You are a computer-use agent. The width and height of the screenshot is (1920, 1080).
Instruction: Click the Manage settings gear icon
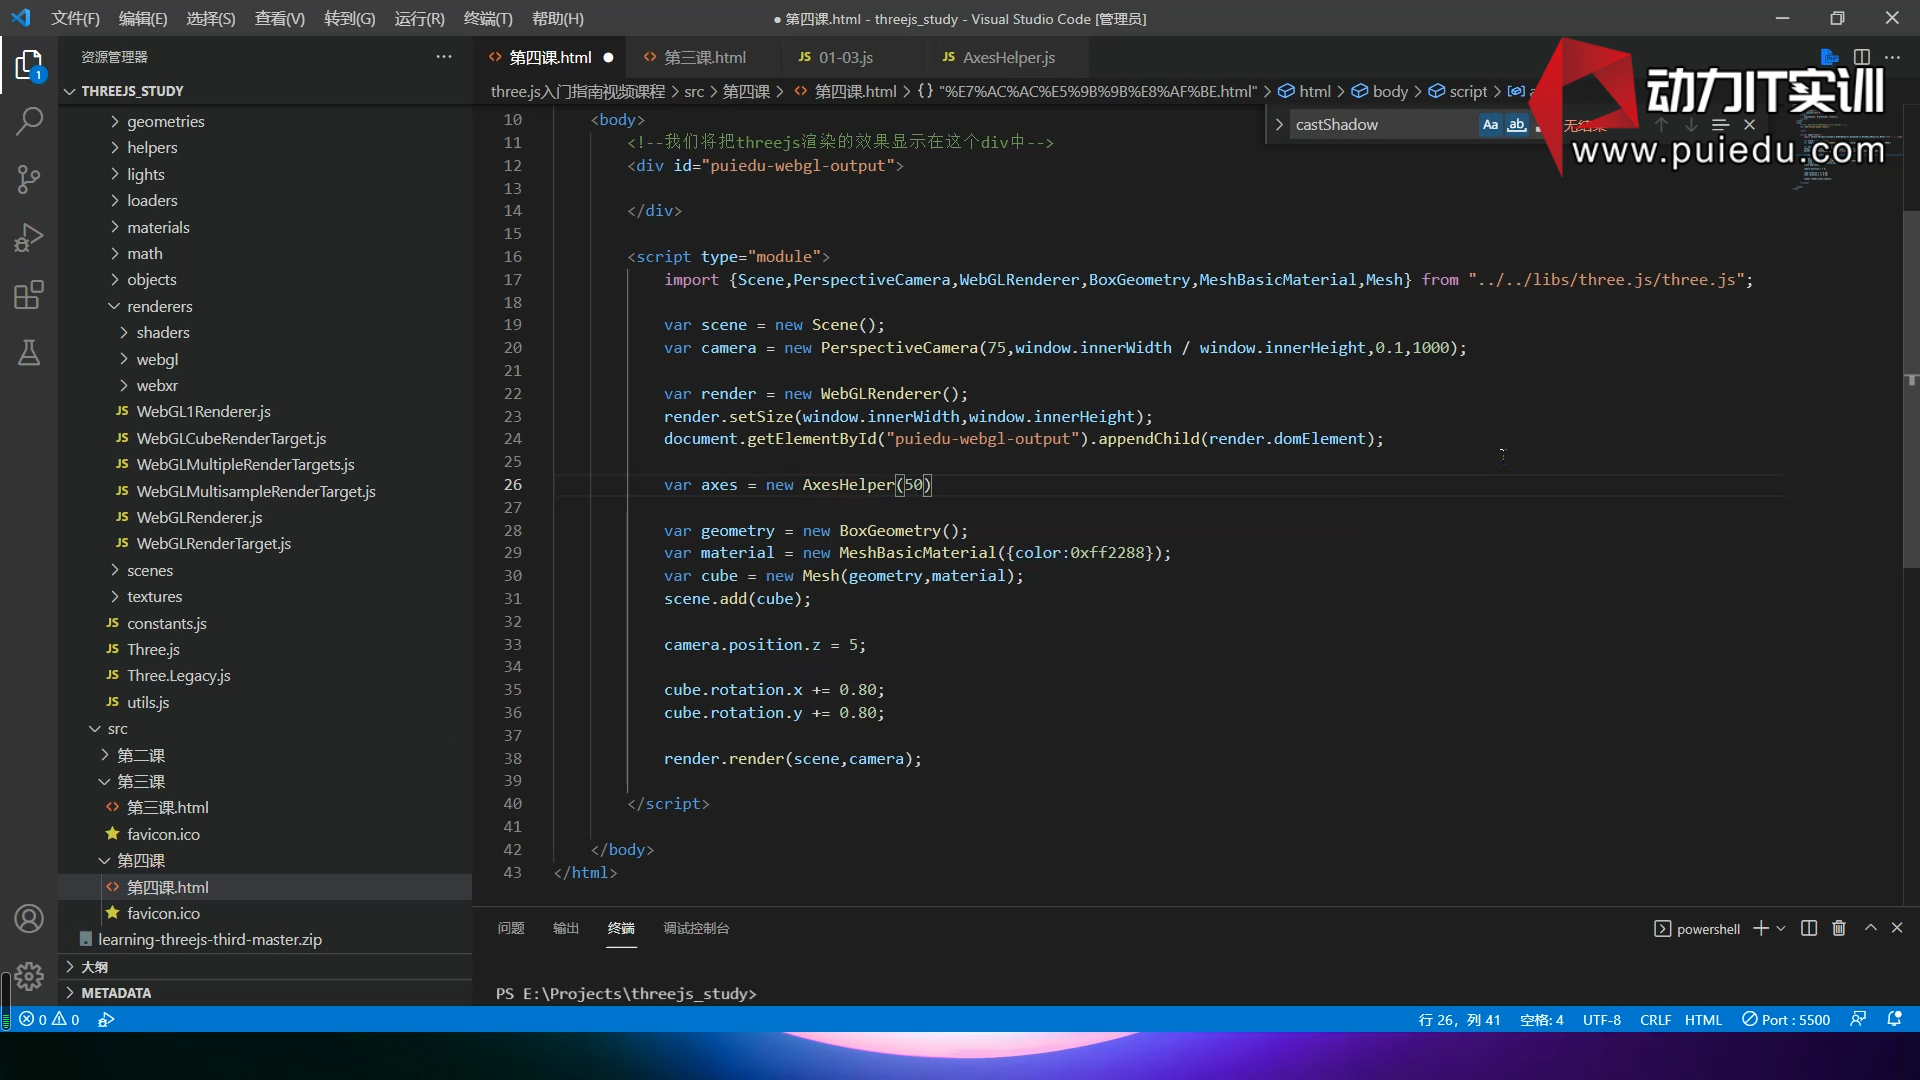pyautogui.click(x=29, y=975)
